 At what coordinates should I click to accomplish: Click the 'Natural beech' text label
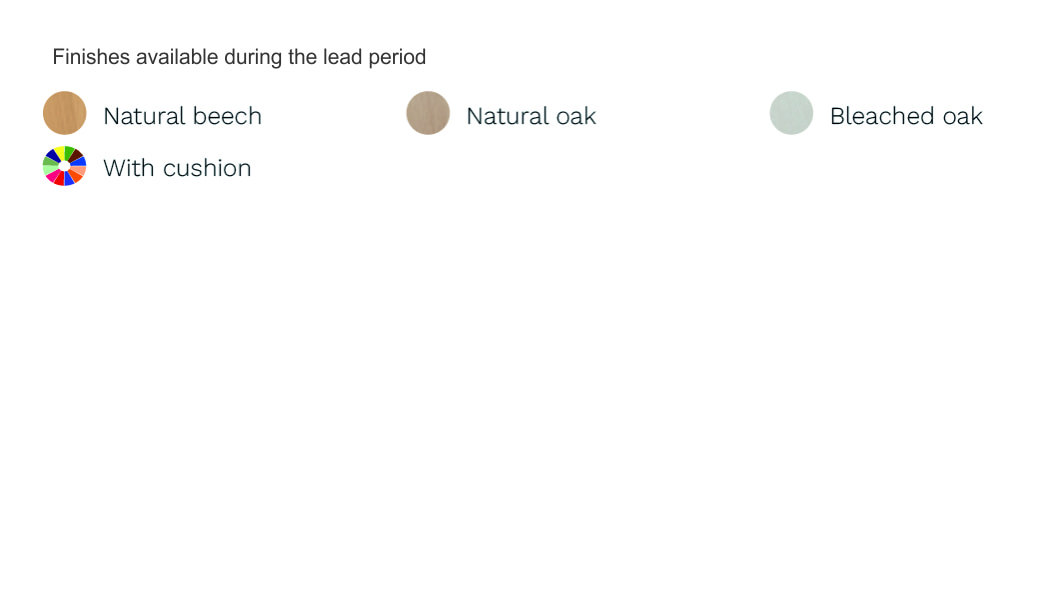click(182, 116)
